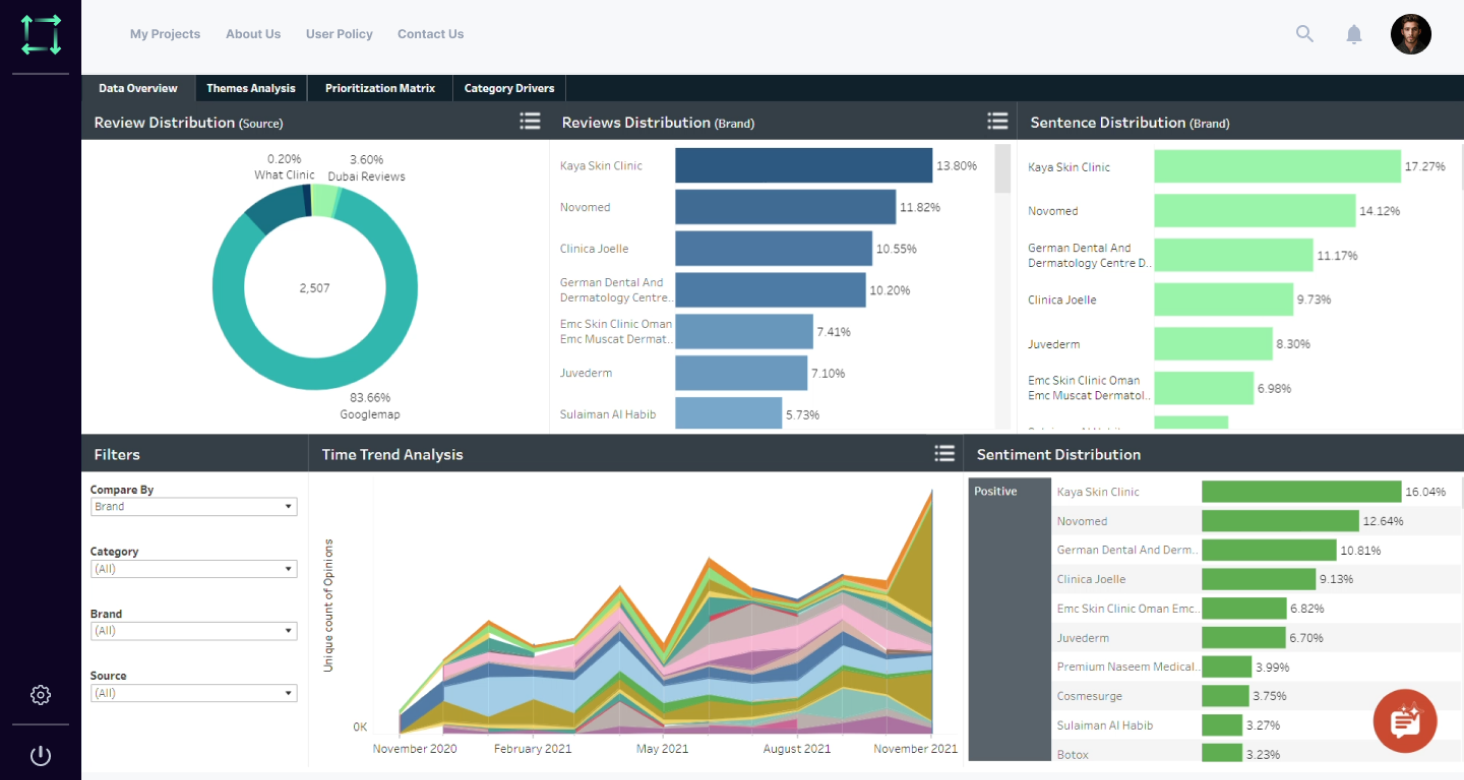This screenshot has height=780, width=1464.
Task: Open the Review Distribution (Source) list menu icon
Action: 530,121
